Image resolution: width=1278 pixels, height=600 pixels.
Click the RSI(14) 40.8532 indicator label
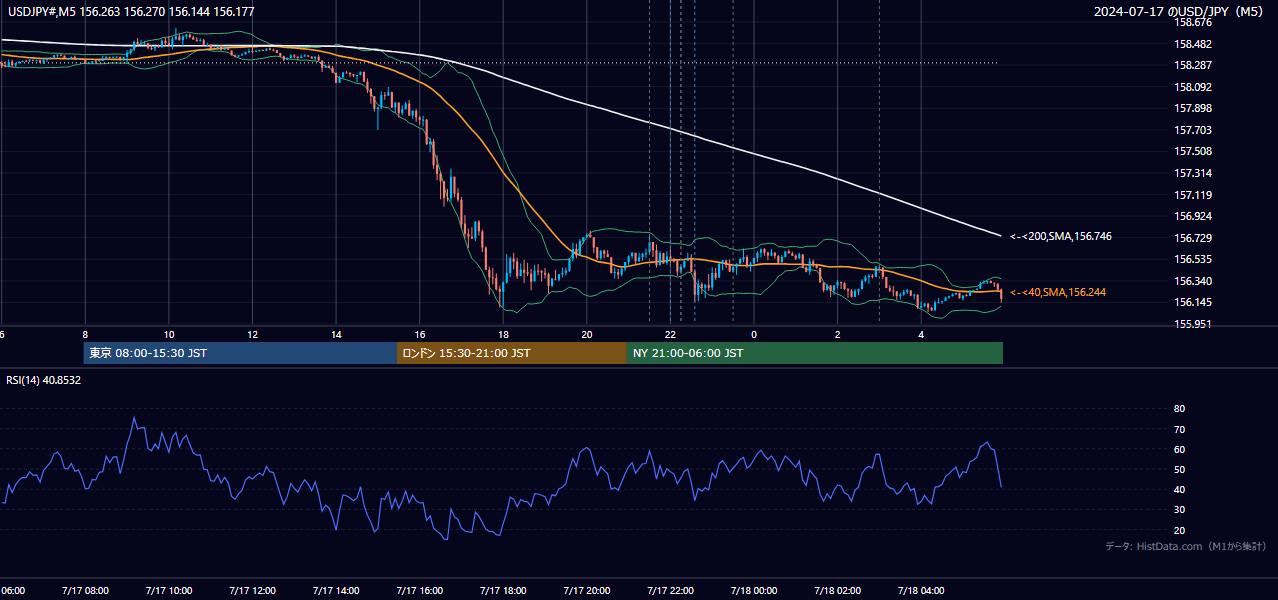pyautogui.click(x=44, y=380)
